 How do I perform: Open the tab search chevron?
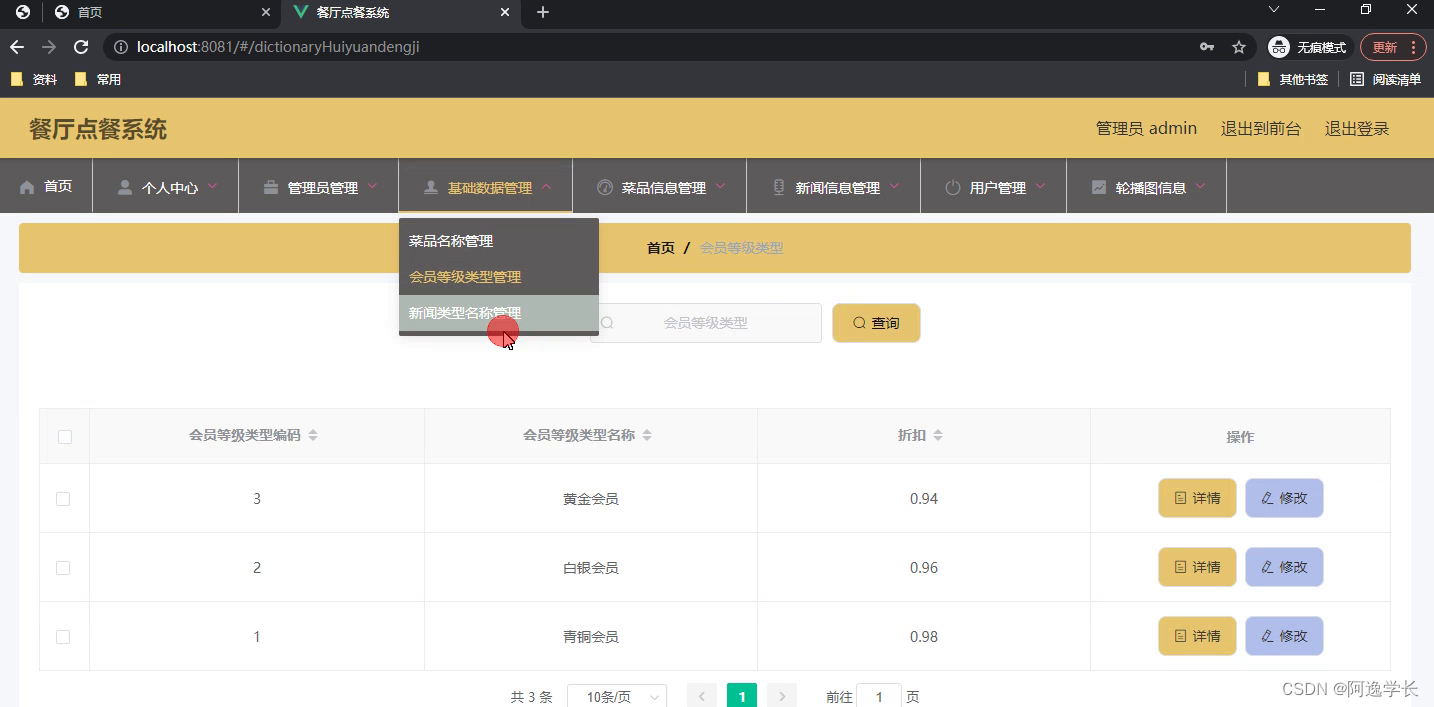click(x=1273, y=9)
